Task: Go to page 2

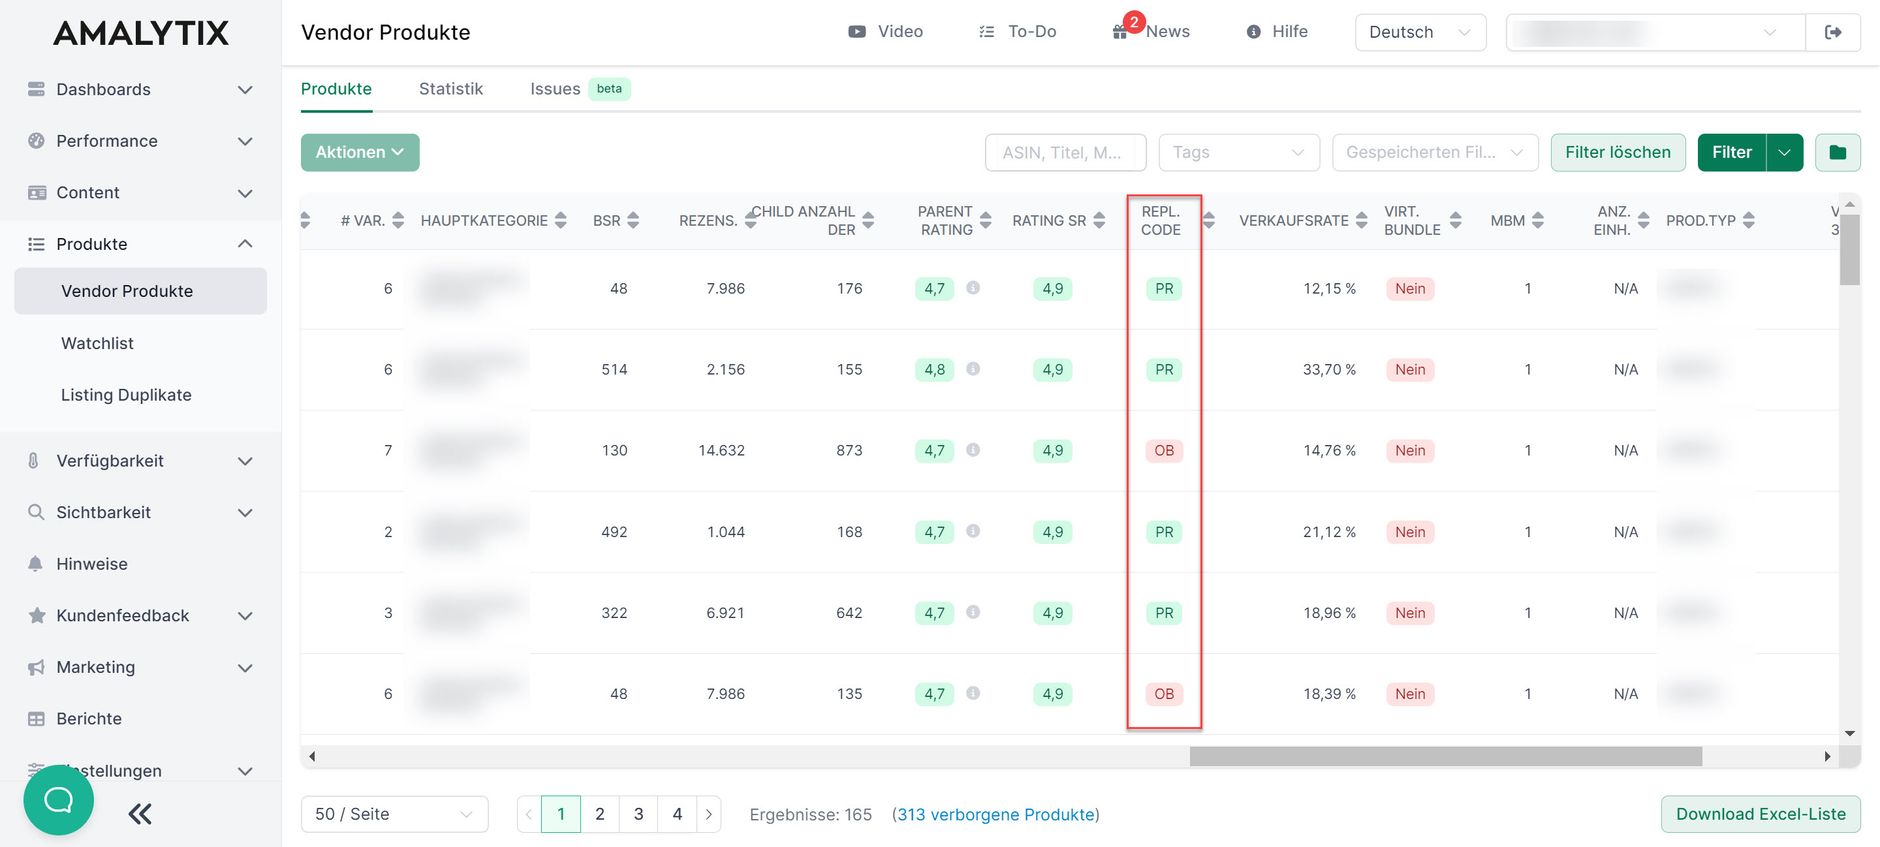Action: [600, 814]
